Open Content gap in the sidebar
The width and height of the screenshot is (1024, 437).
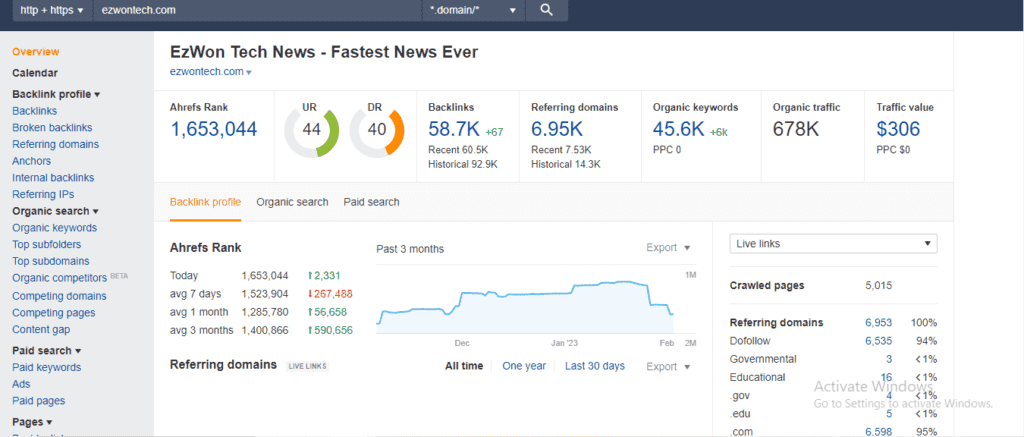click(42, 329)
